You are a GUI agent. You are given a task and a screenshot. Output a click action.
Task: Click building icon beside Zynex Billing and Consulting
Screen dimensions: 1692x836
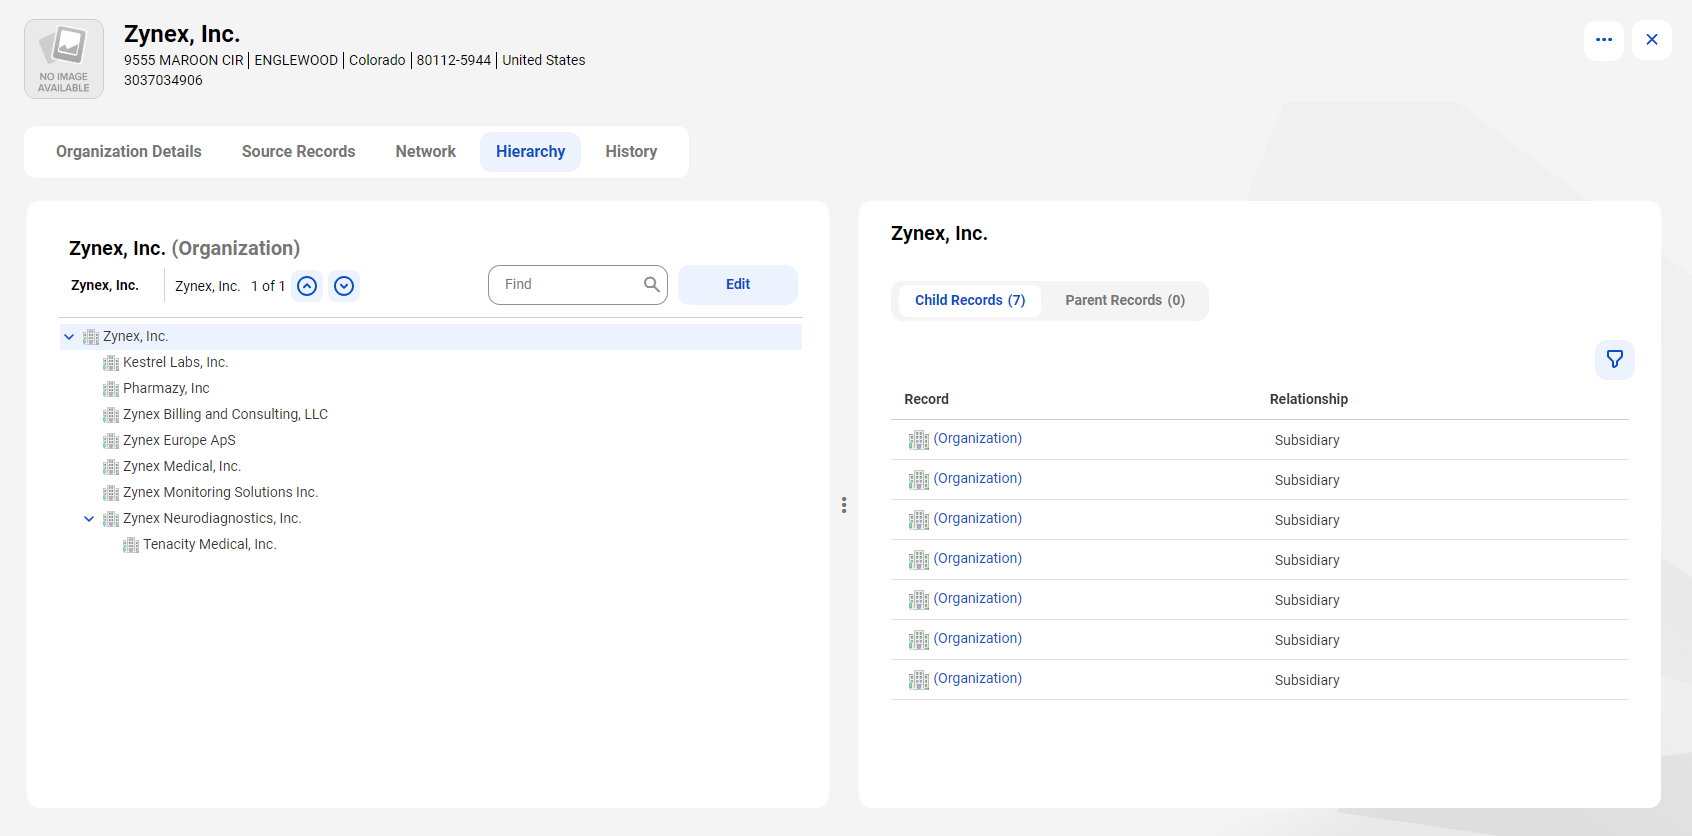point(111,415)
